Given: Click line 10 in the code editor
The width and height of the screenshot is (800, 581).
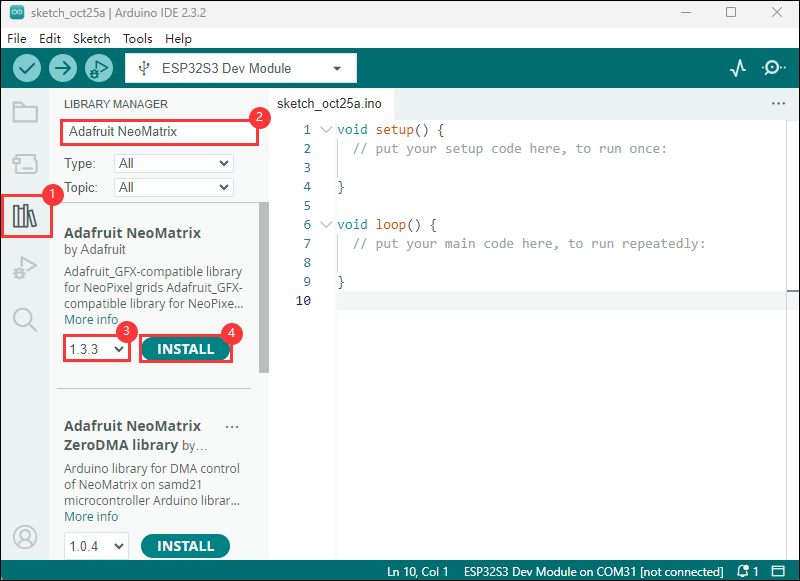Looking at the screenshot, I should click(561, 300).
